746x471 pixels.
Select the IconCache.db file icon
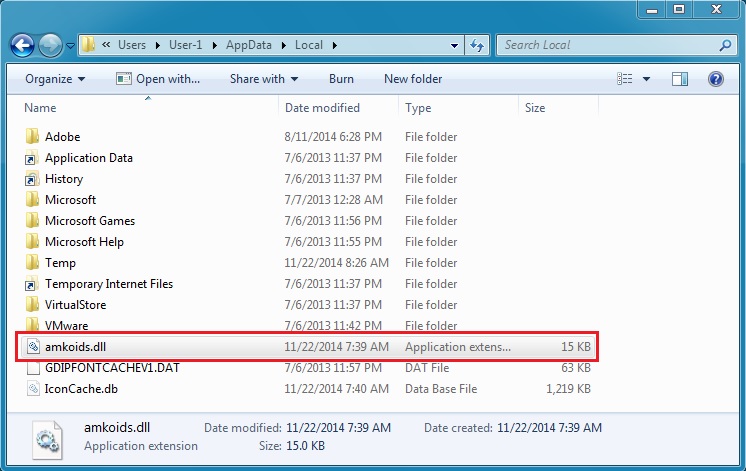[x=33, y=389]
